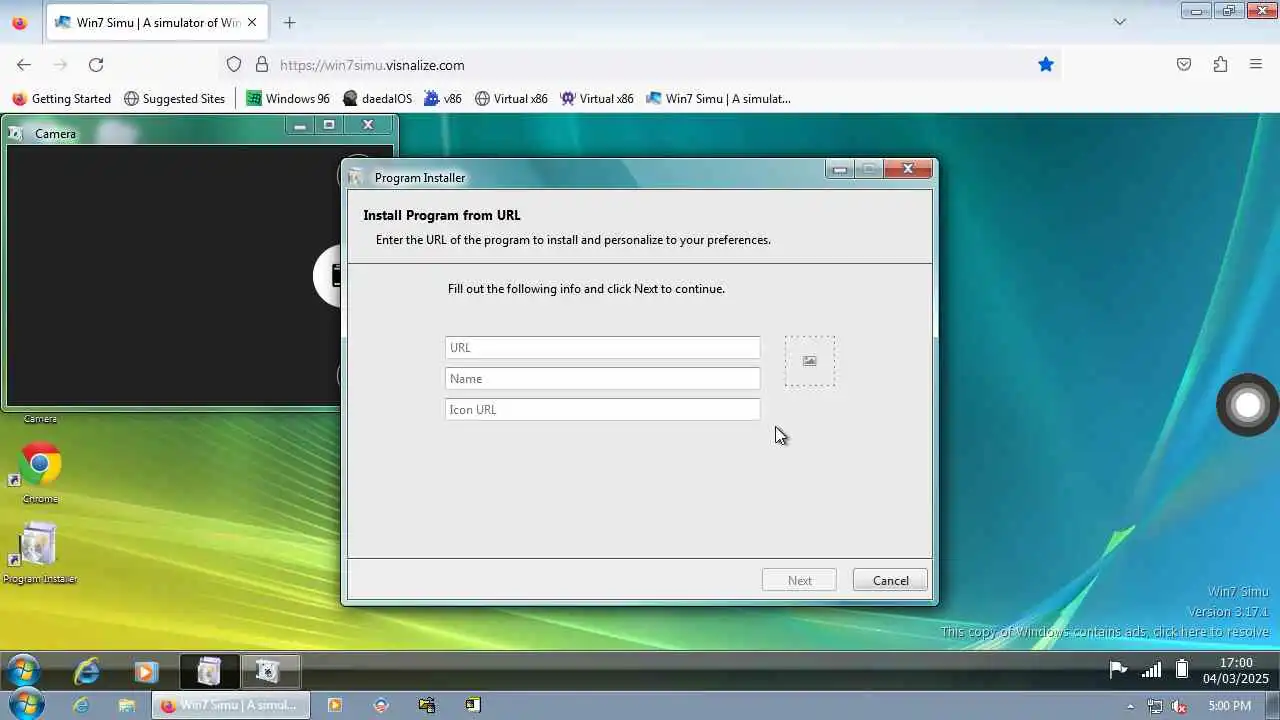Select the Firefox Win7 Simu taskbar button

point(231,705)
